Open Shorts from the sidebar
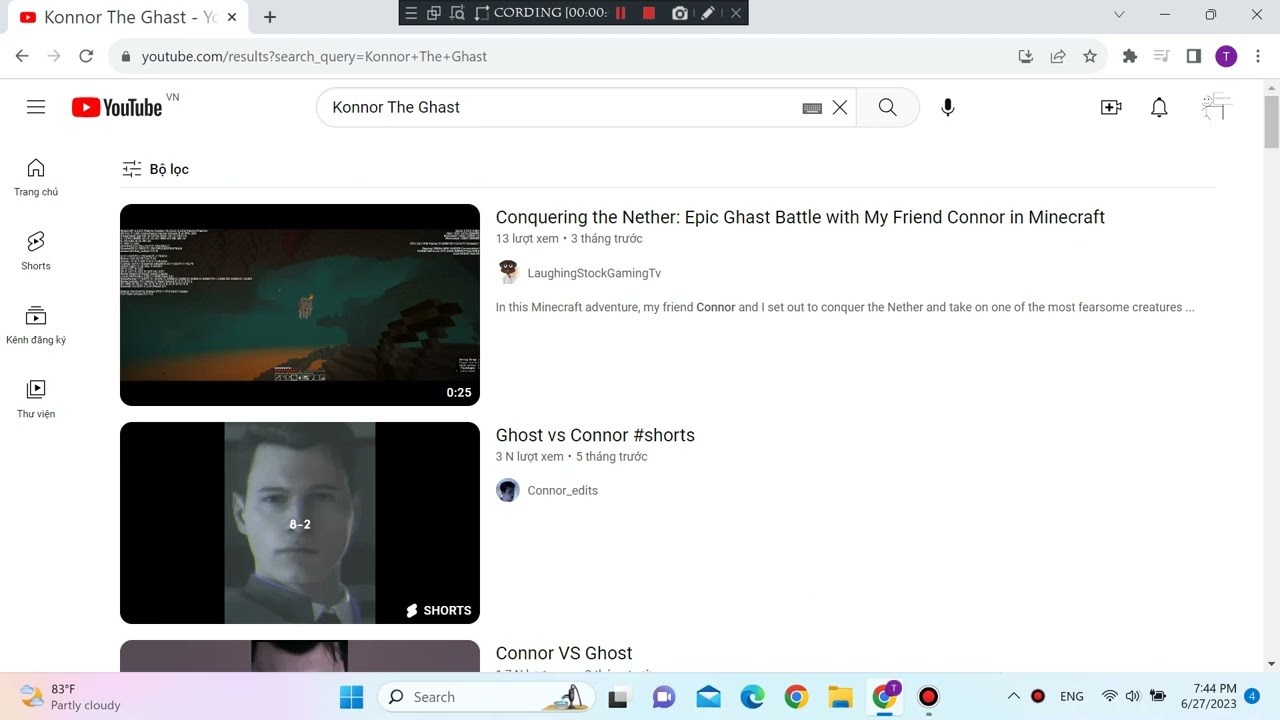Viewport: 1280px width, 720px height. (x=36, y=251)
